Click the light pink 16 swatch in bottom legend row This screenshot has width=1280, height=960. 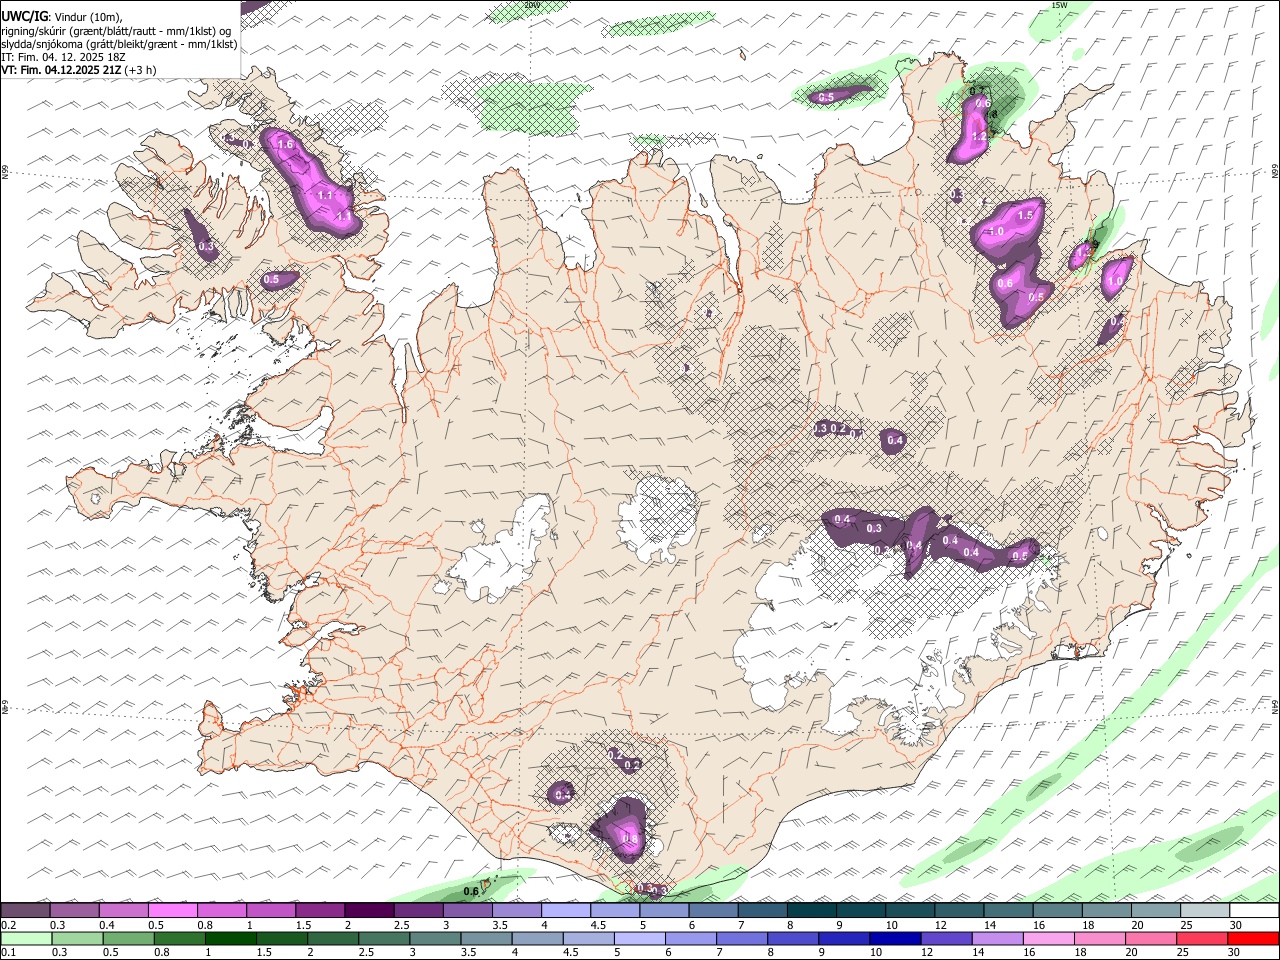[x=1048, y=938]
